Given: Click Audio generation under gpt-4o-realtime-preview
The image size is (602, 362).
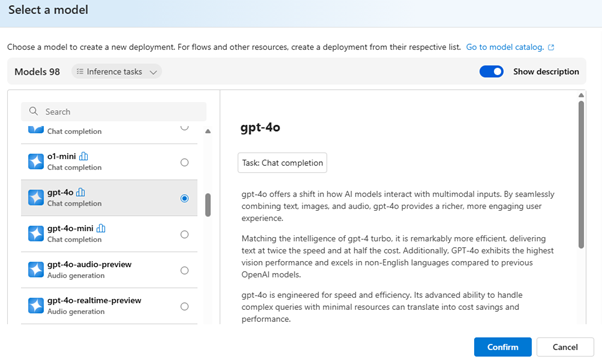Looking at the screenshot, I should 76,311.
